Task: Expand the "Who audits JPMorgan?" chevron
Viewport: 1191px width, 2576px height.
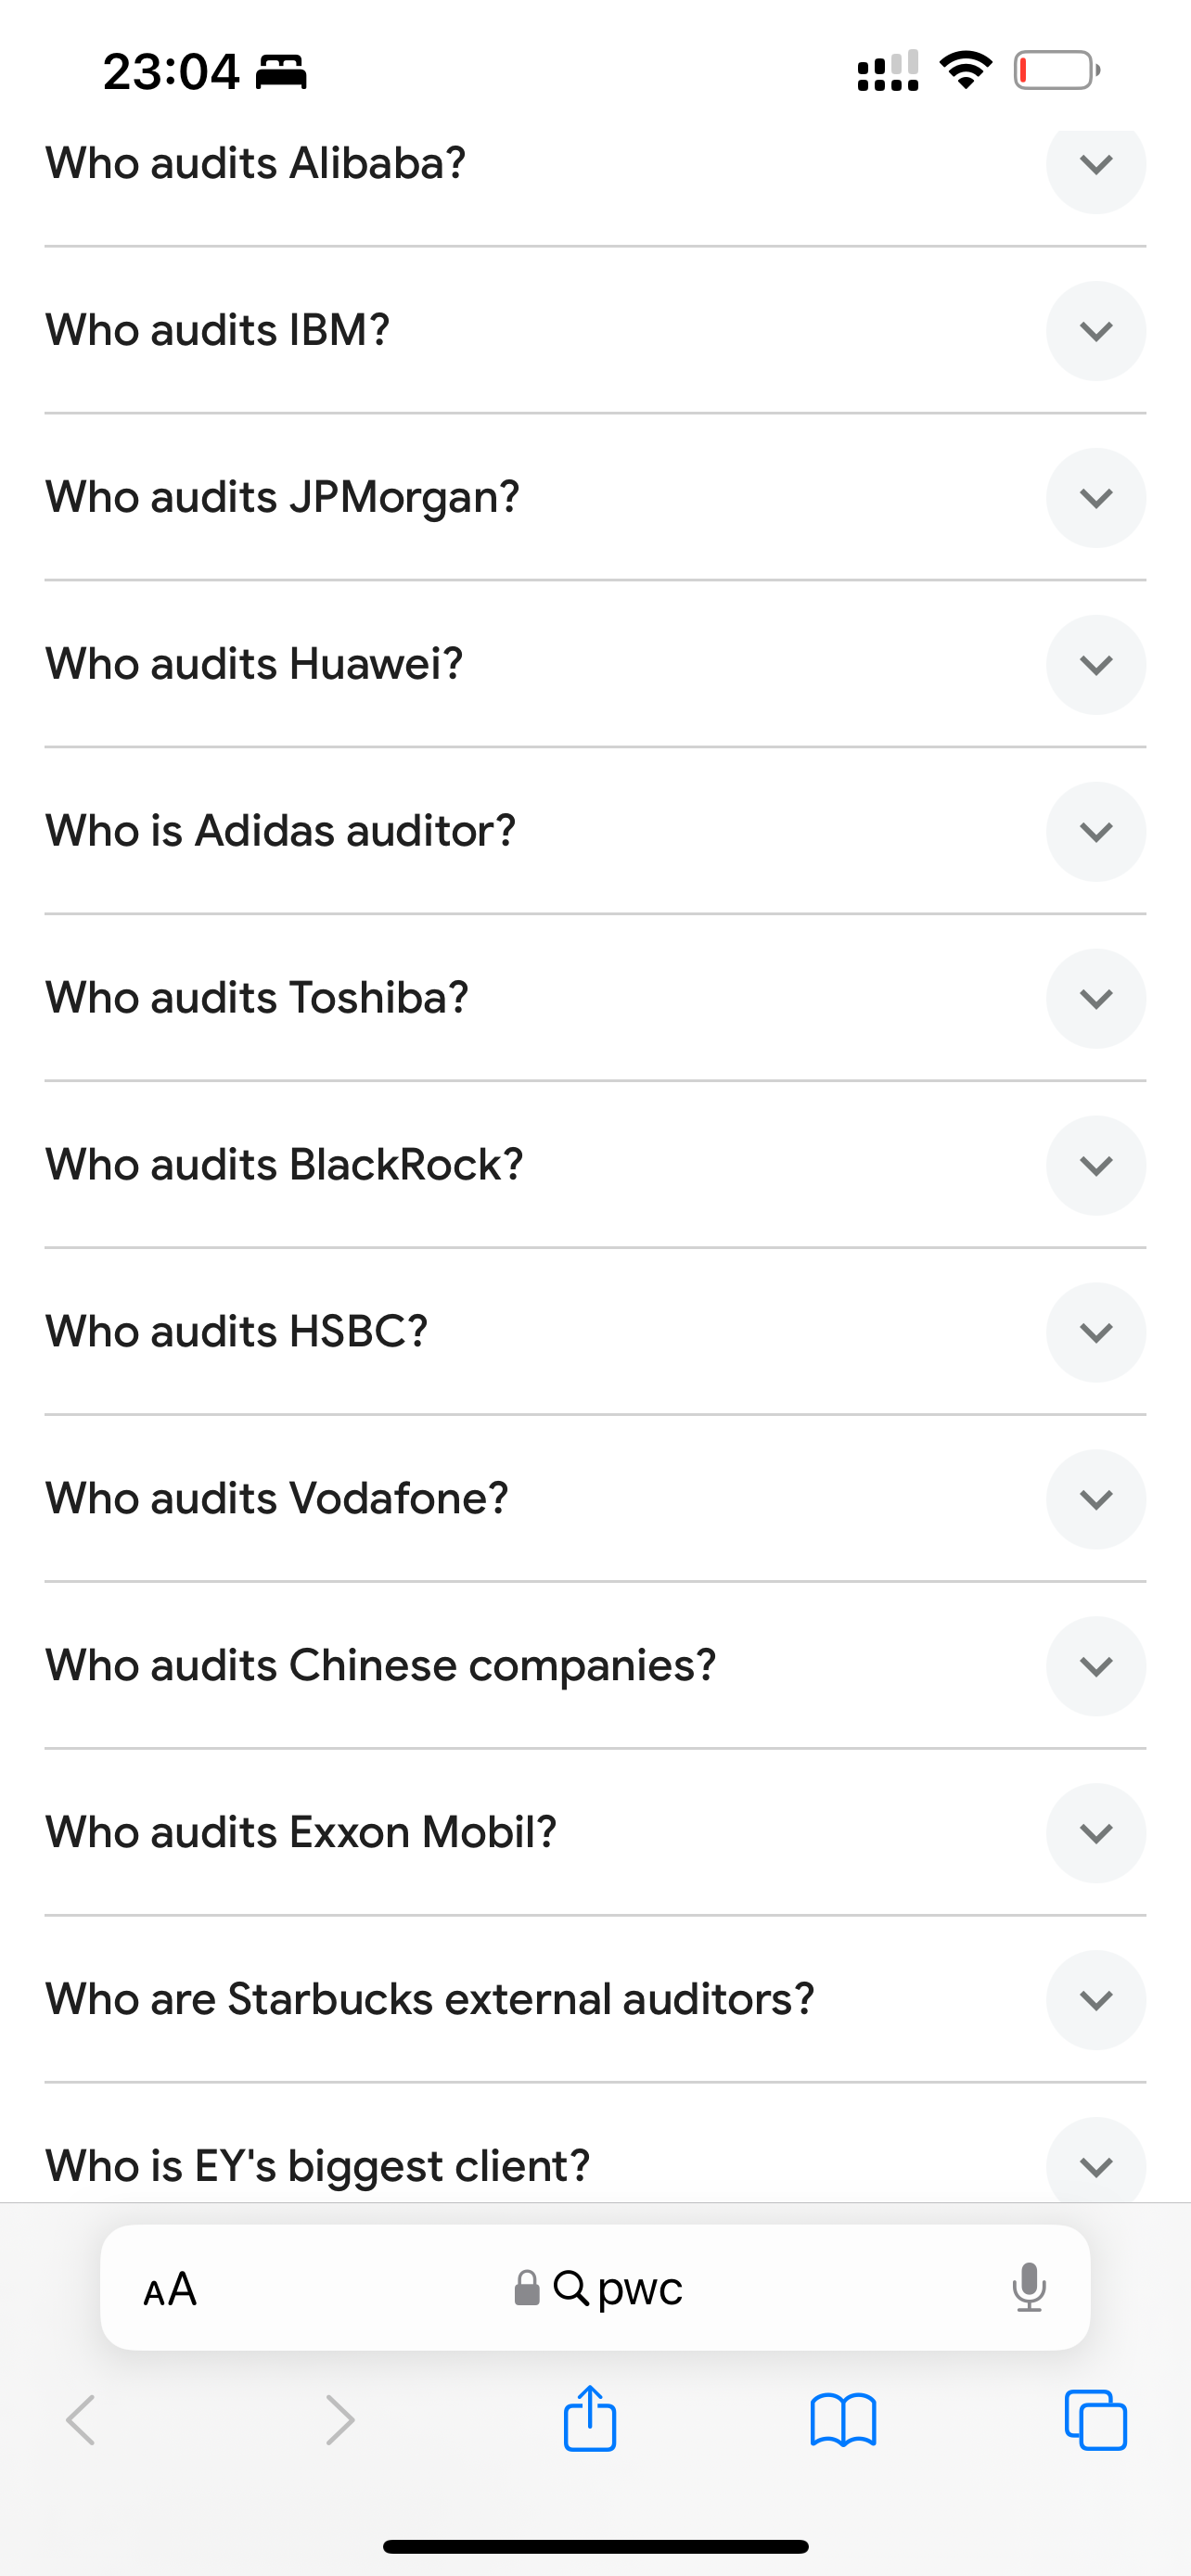Action: pyautogui.click(x=1096, y=498)
